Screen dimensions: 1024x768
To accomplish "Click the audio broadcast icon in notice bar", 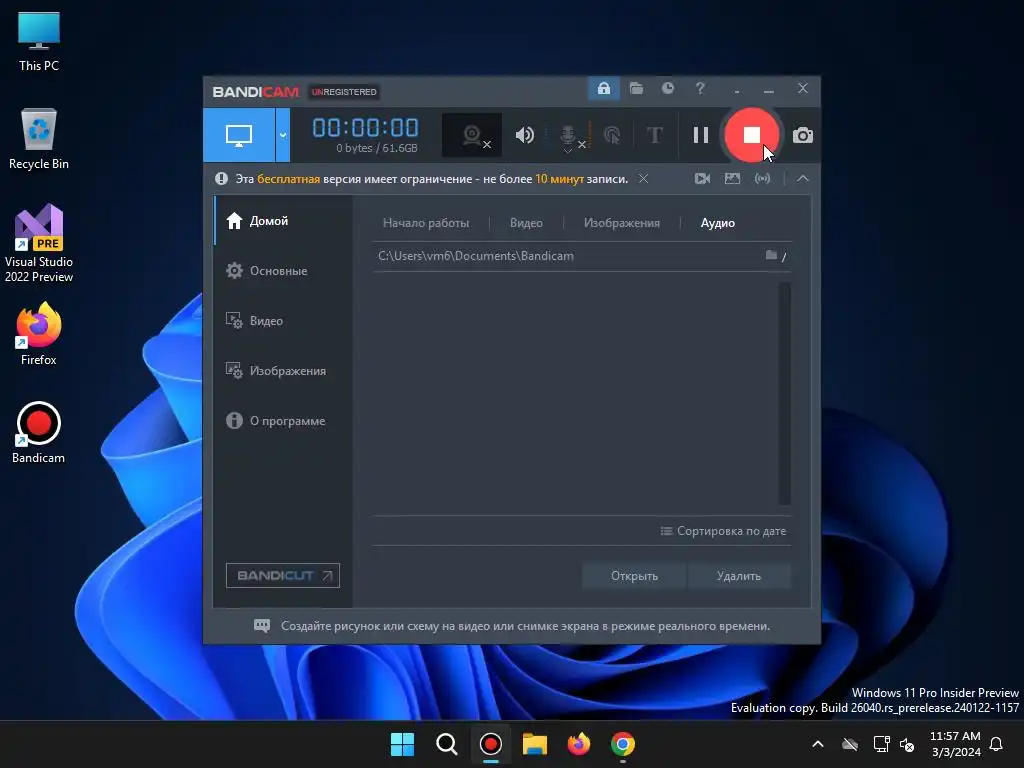I will click(x=762, y=178).
